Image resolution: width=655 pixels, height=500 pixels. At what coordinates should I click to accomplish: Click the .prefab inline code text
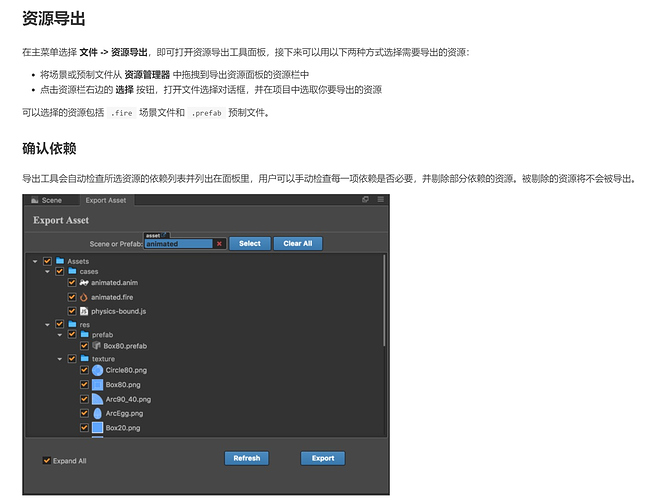[x=207, y=113]
